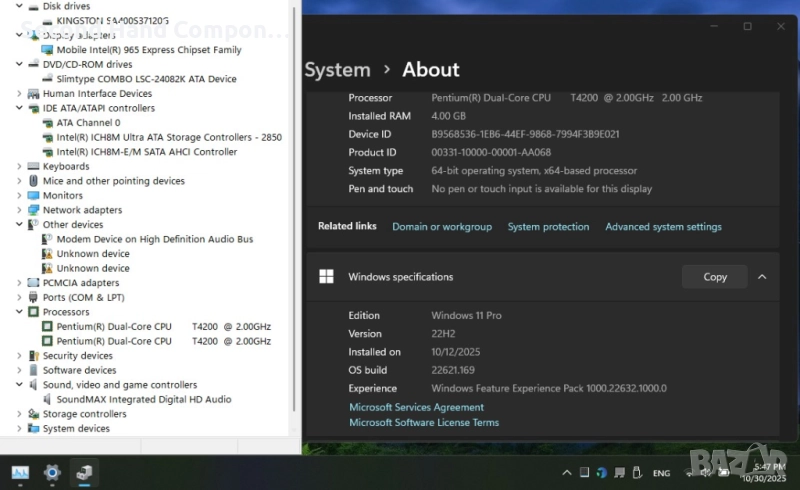Click the KINGSTON disk drive icon

(x=47, y=21)
